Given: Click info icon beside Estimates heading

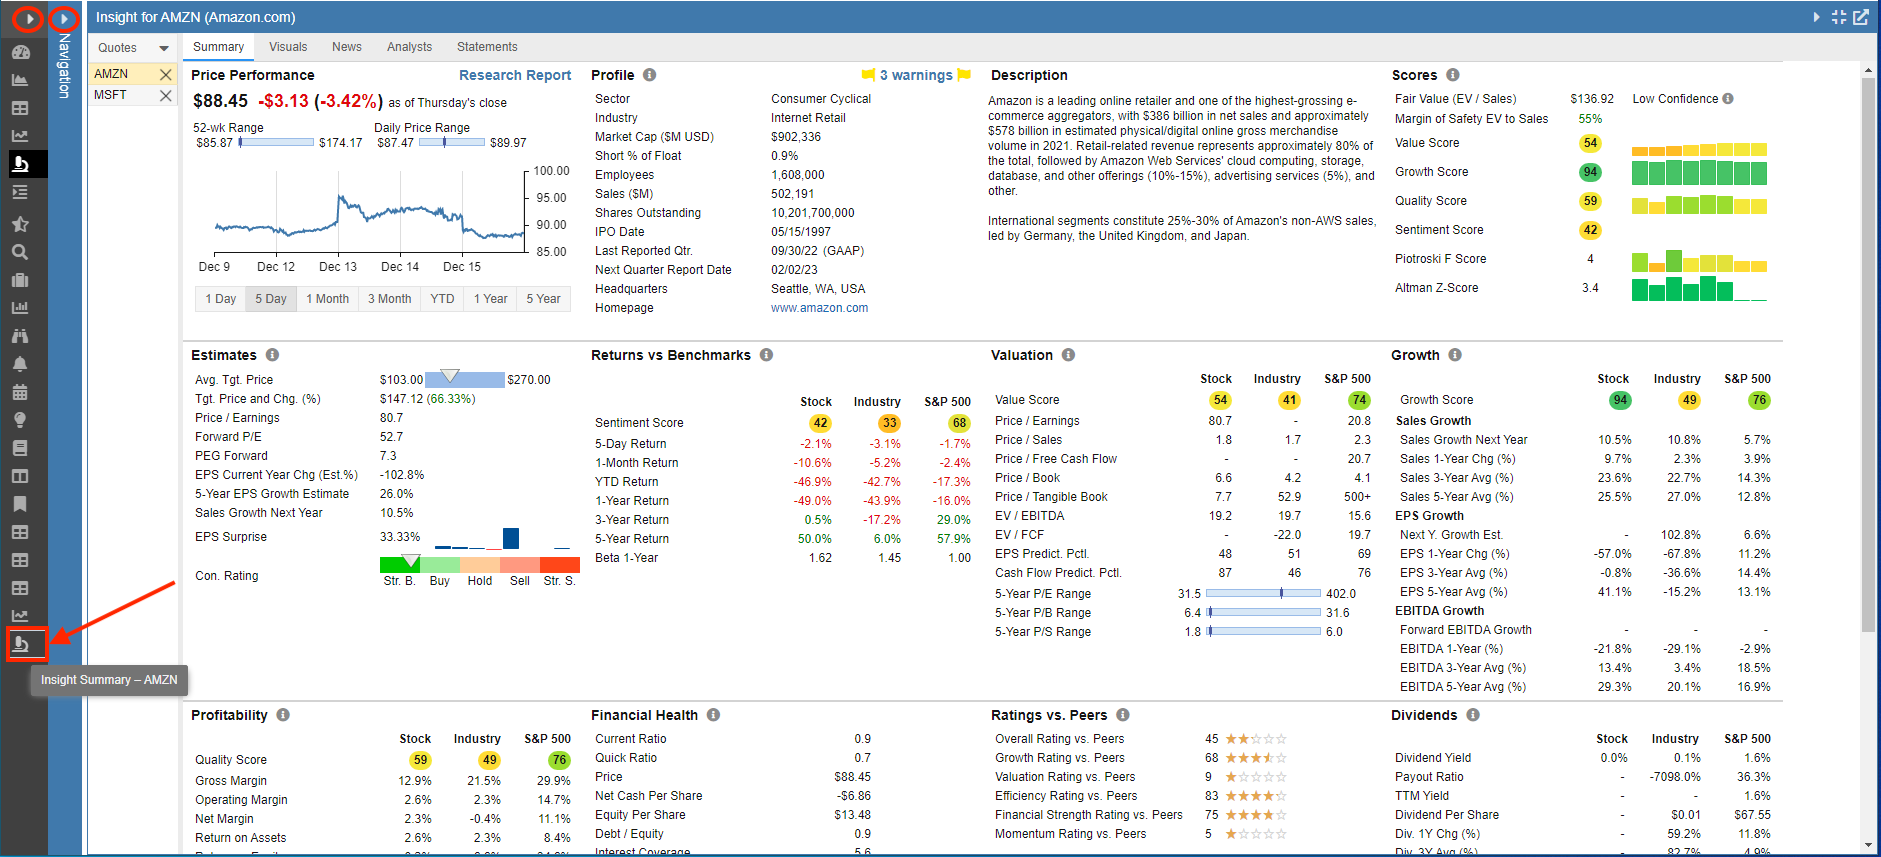Looking at the screenshot, I should (x=272, y=355).
